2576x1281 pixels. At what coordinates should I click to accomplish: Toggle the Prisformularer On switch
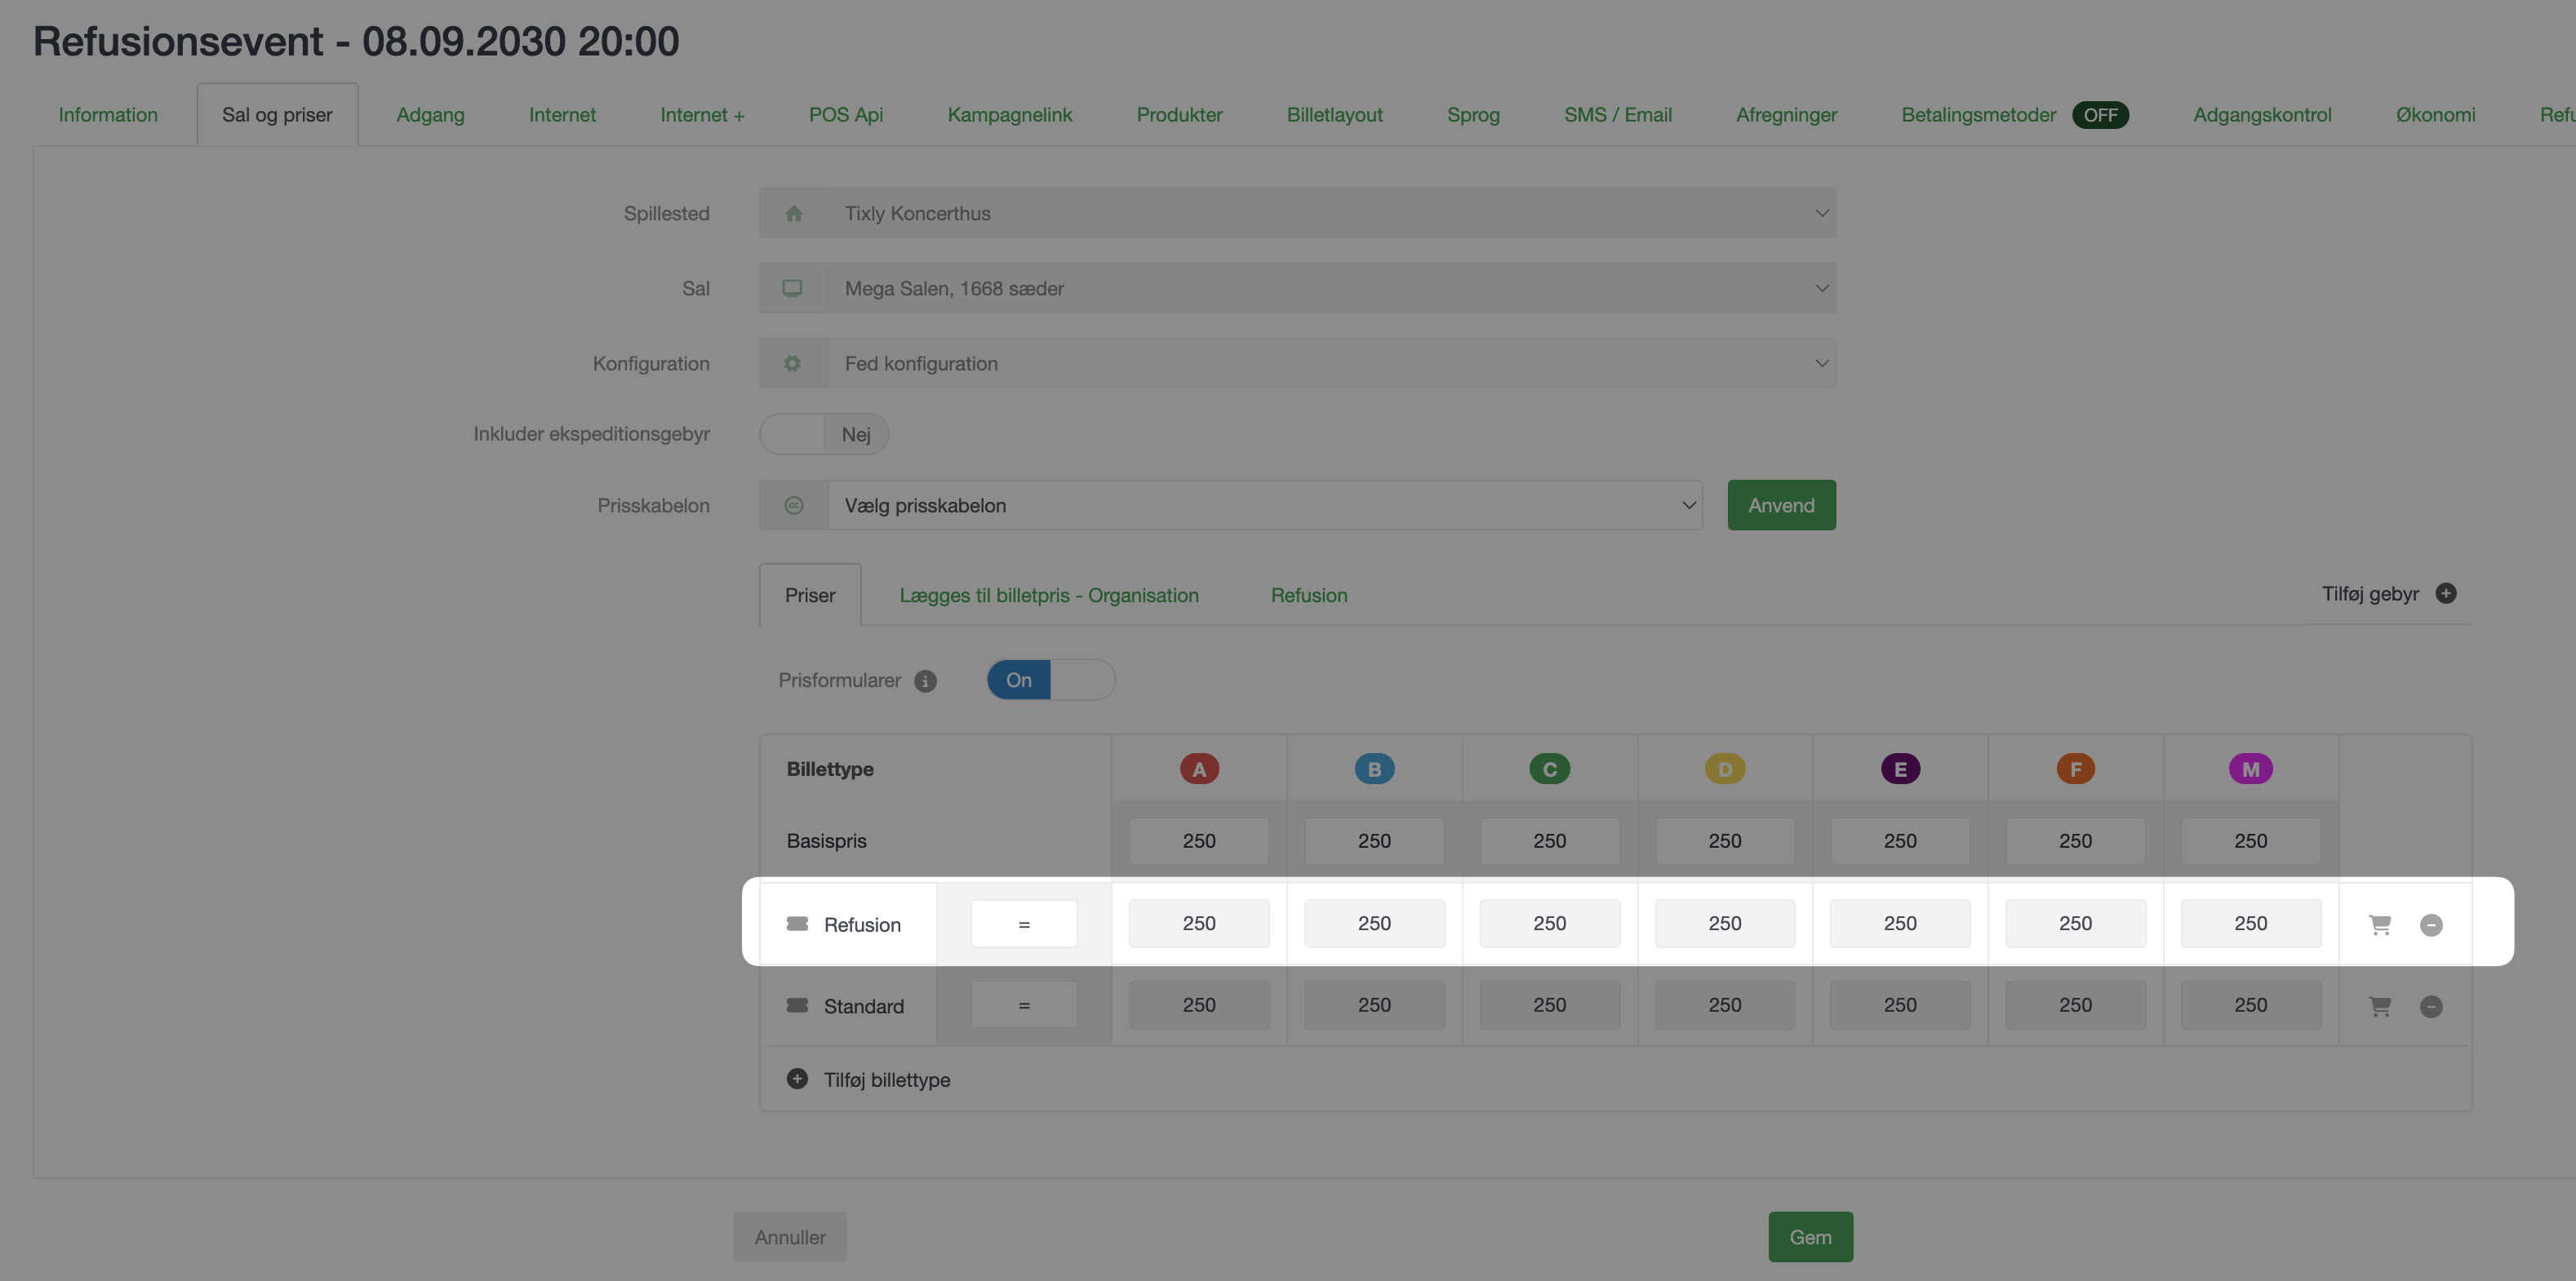pos(1051,680)
